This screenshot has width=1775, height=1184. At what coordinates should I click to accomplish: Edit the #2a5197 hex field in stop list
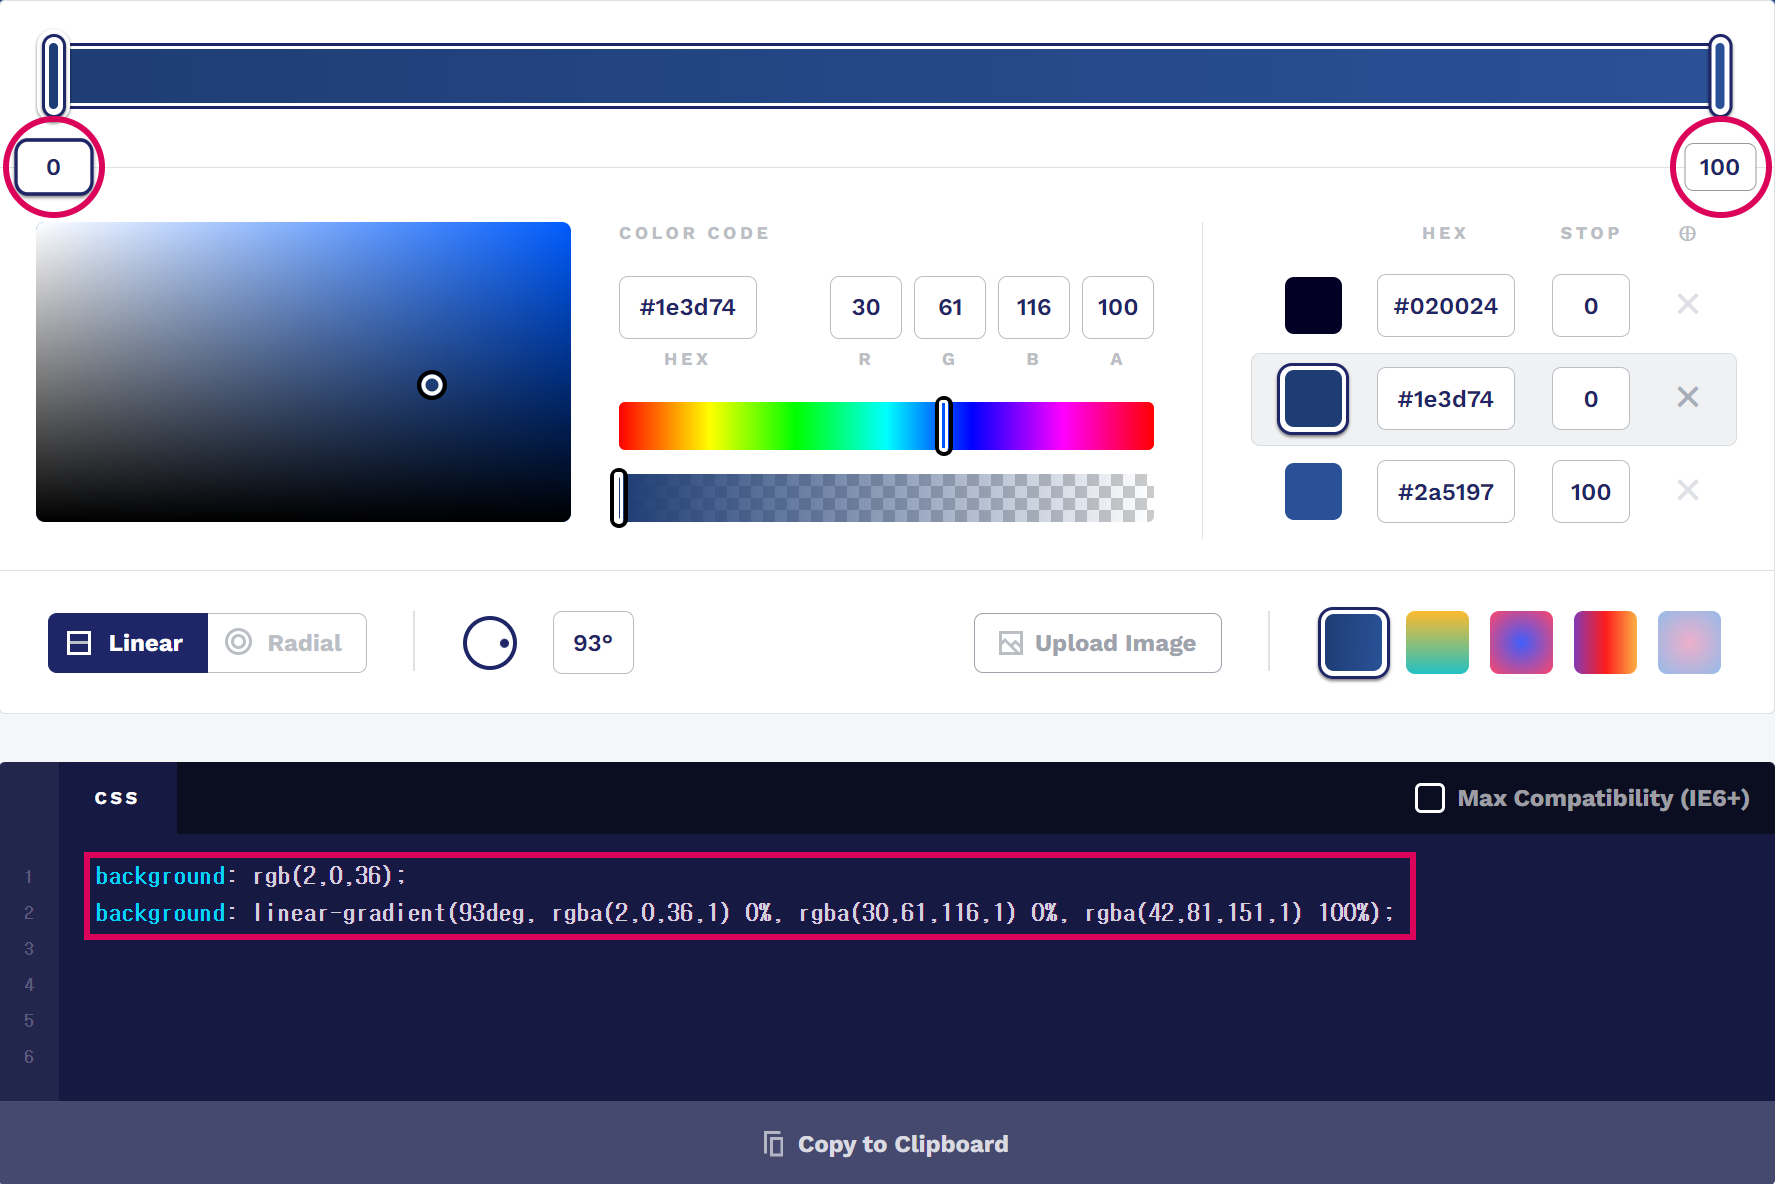point(1446,492)
